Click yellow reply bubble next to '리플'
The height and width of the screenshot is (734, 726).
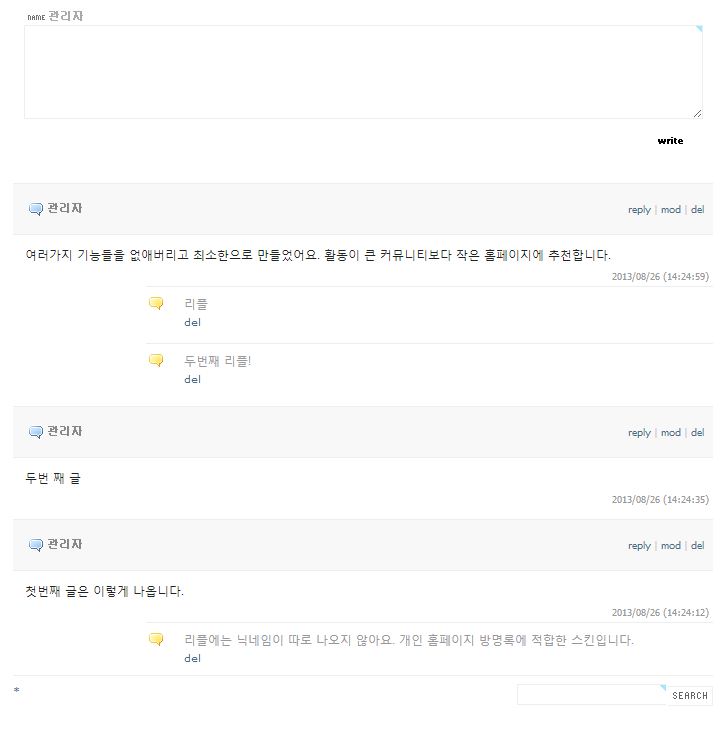point(156,304)
